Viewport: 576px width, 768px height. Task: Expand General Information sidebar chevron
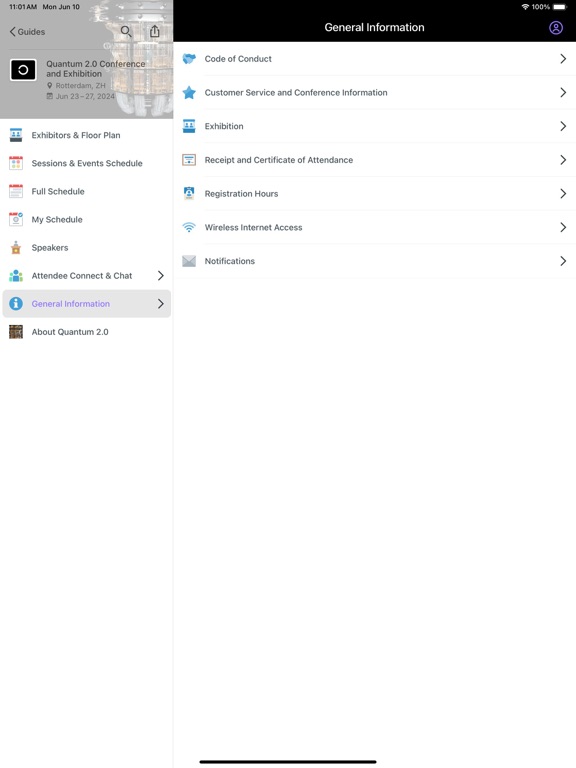pyautogui.click(x=161, y=304)
